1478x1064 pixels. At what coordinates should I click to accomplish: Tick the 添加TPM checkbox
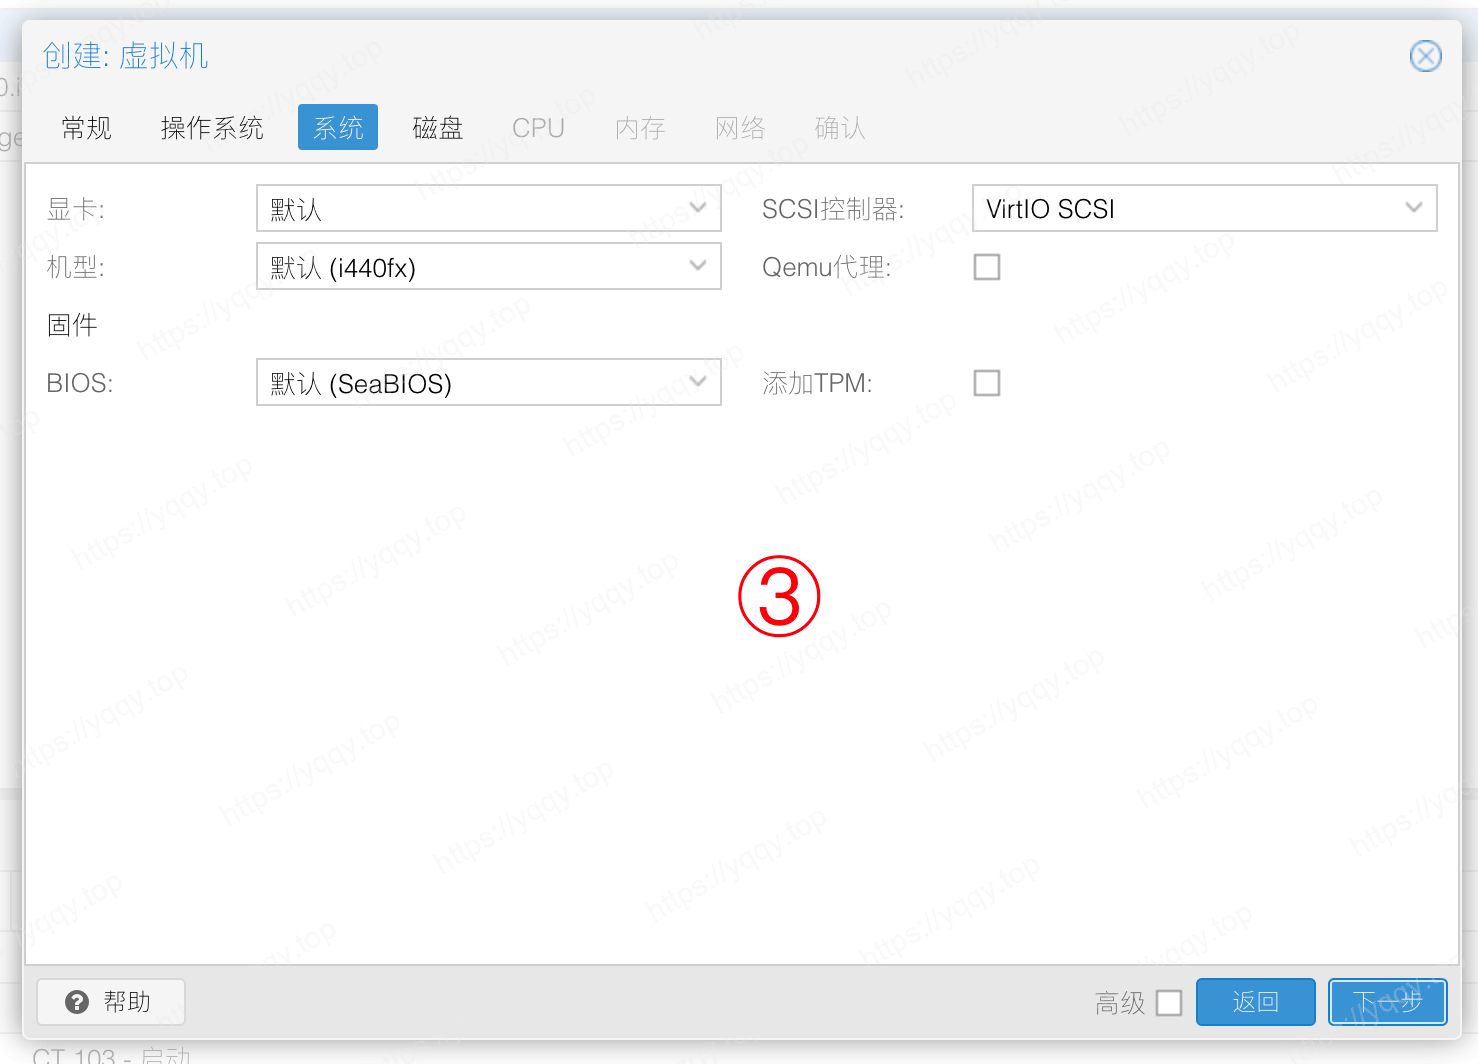coord(987,383)
